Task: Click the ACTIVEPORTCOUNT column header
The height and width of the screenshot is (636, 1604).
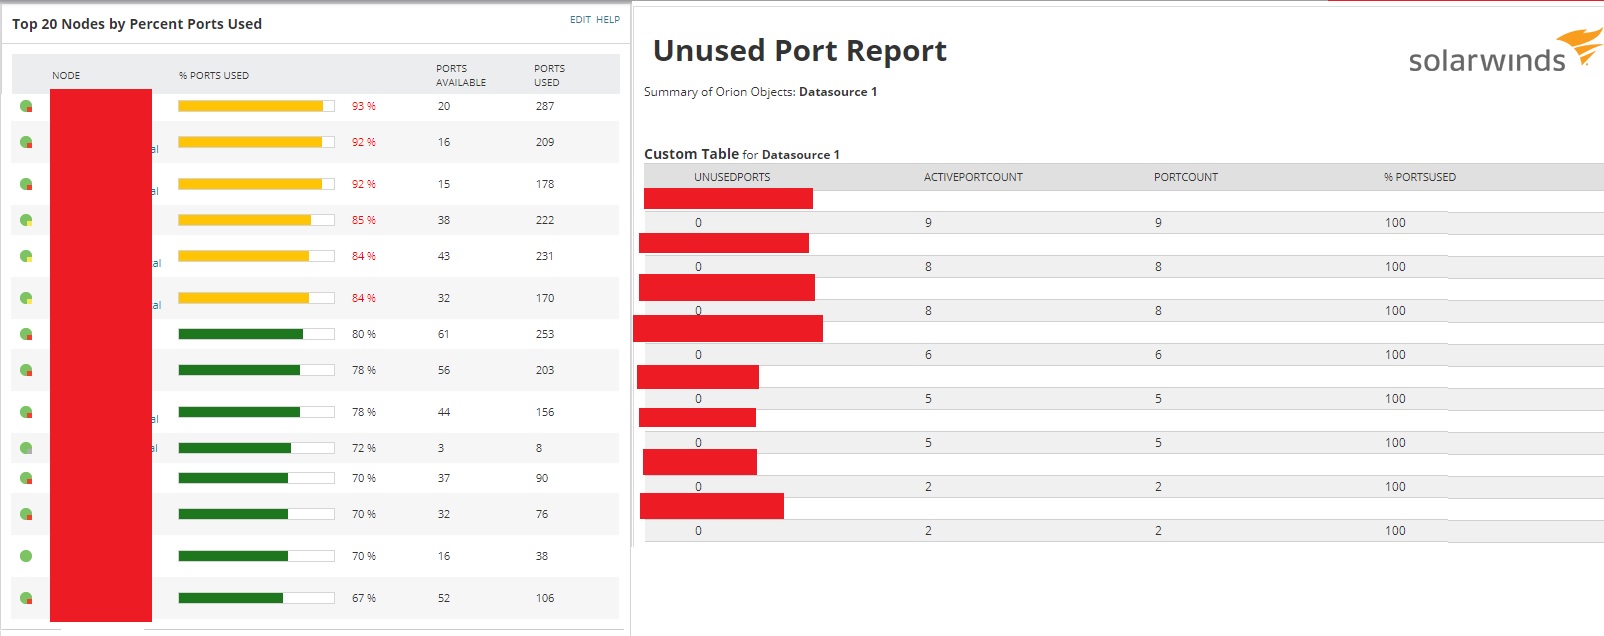Action: pyautogui.click(x=973, y=178)
